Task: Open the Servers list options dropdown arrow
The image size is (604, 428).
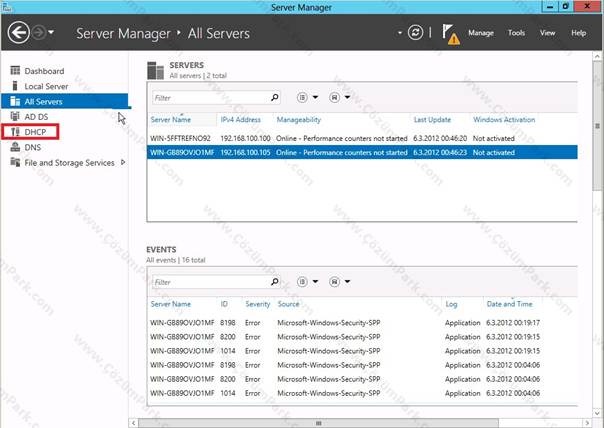Action: pos(315,97)
